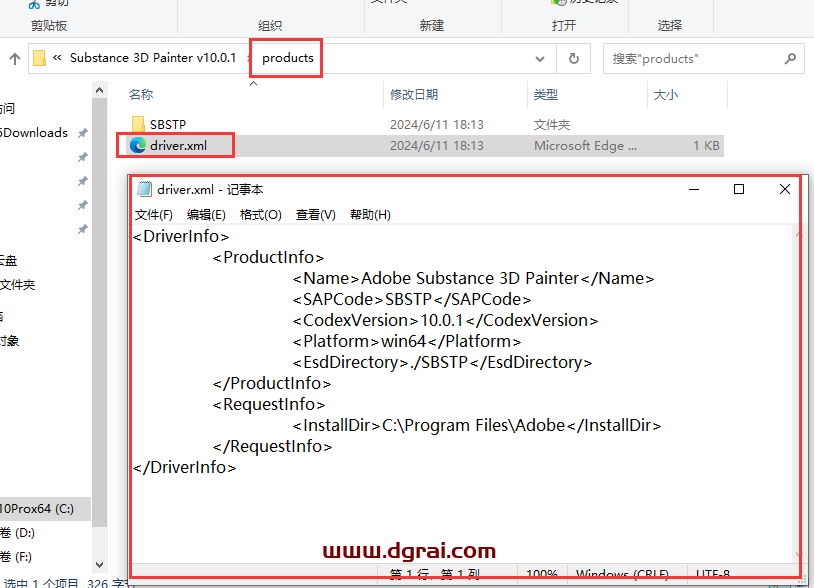Click the search magnifier icon
Screen dimensions: 814x588
click(x=790, y=59)
